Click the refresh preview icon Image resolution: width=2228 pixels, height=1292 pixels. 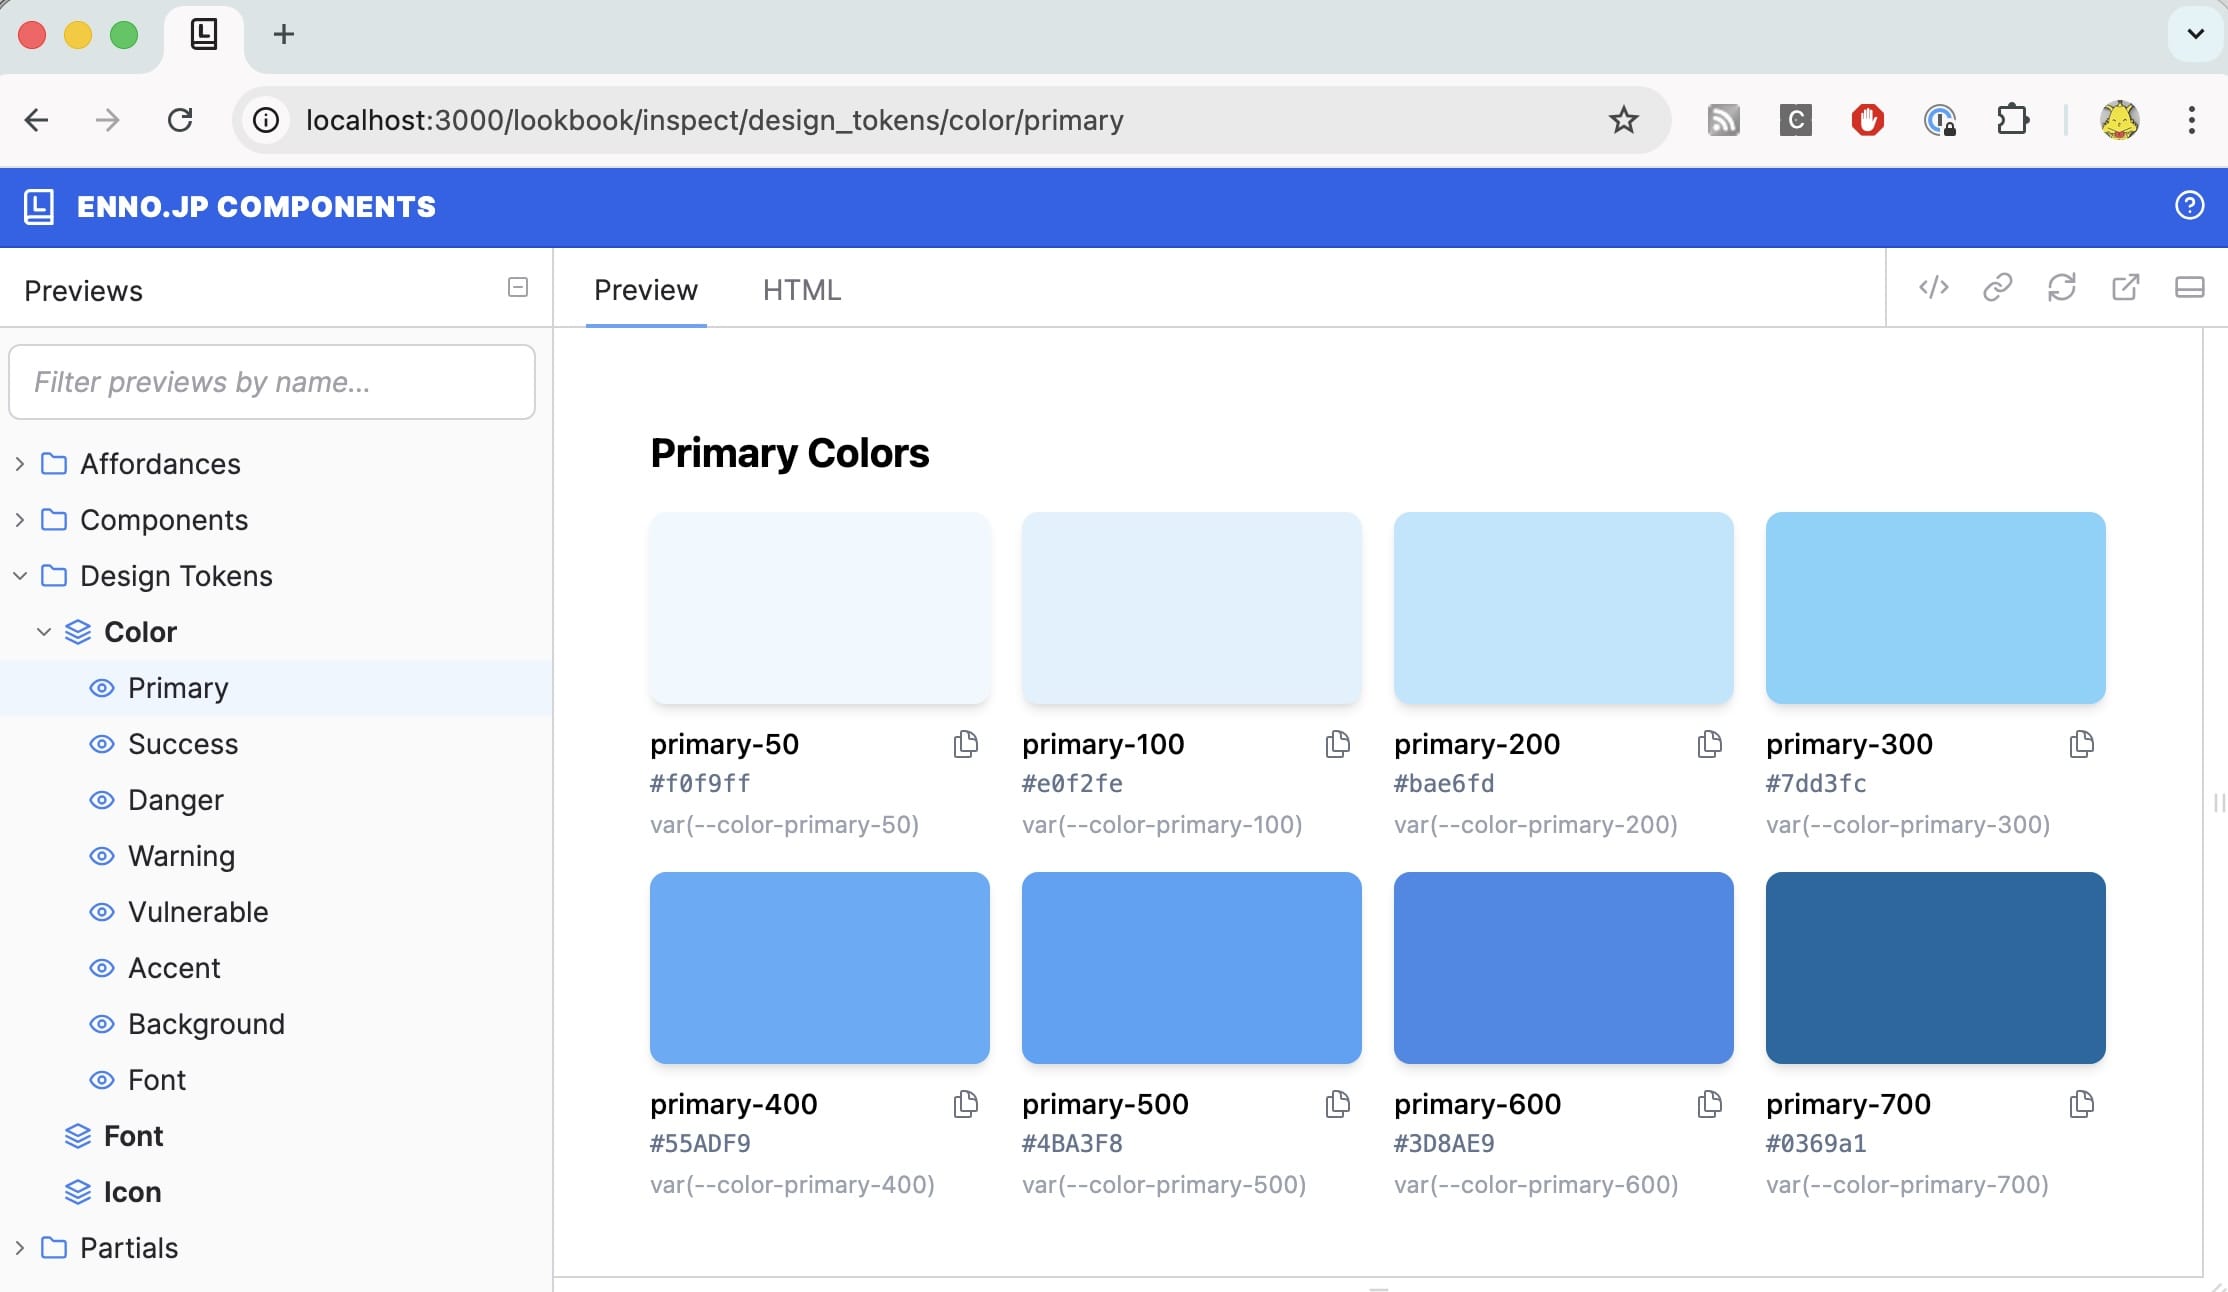point(2061,288)
